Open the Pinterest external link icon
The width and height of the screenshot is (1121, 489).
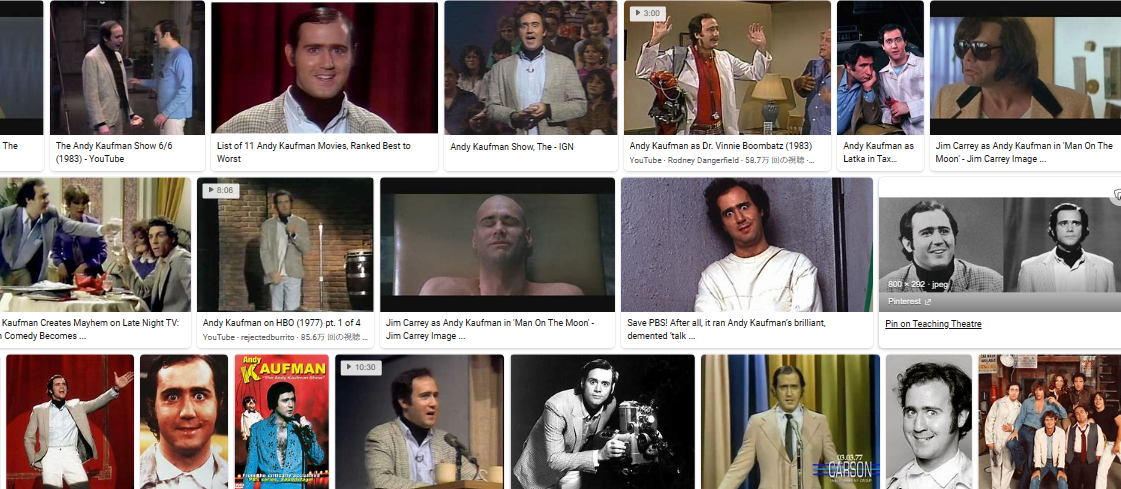[x=926, y=302]
